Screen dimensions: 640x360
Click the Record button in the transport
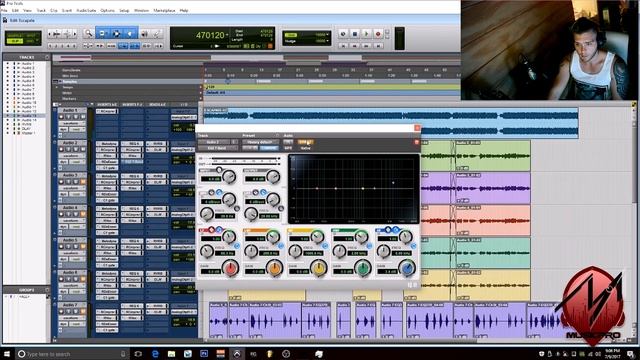378,34
